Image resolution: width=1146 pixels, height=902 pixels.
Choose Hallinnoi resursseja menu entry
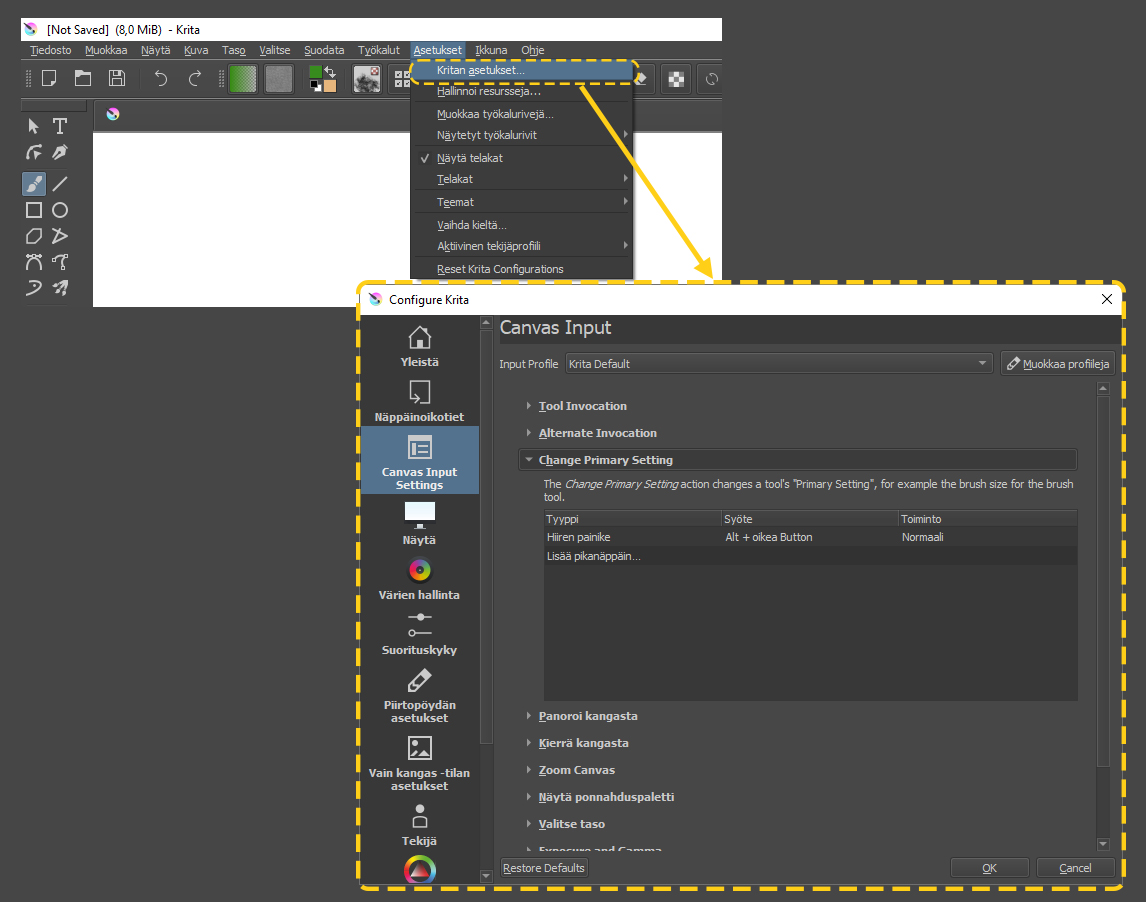click(522, 91)
